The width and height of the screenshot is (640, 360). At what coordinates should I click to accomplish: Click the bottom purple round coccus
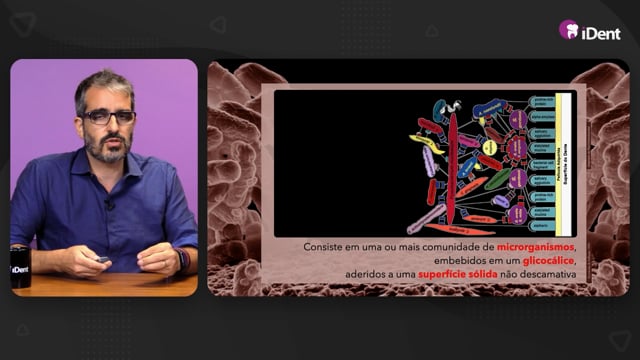tap(518, 214)
